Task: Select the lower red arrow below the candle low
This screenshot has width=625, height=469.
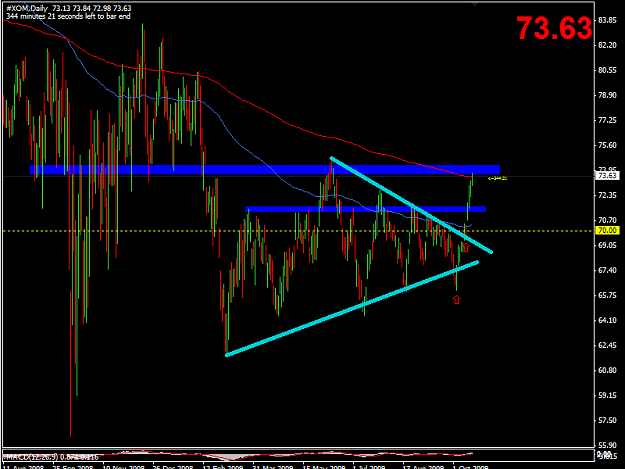Action: pyautogui.click(x=456, y=299)
